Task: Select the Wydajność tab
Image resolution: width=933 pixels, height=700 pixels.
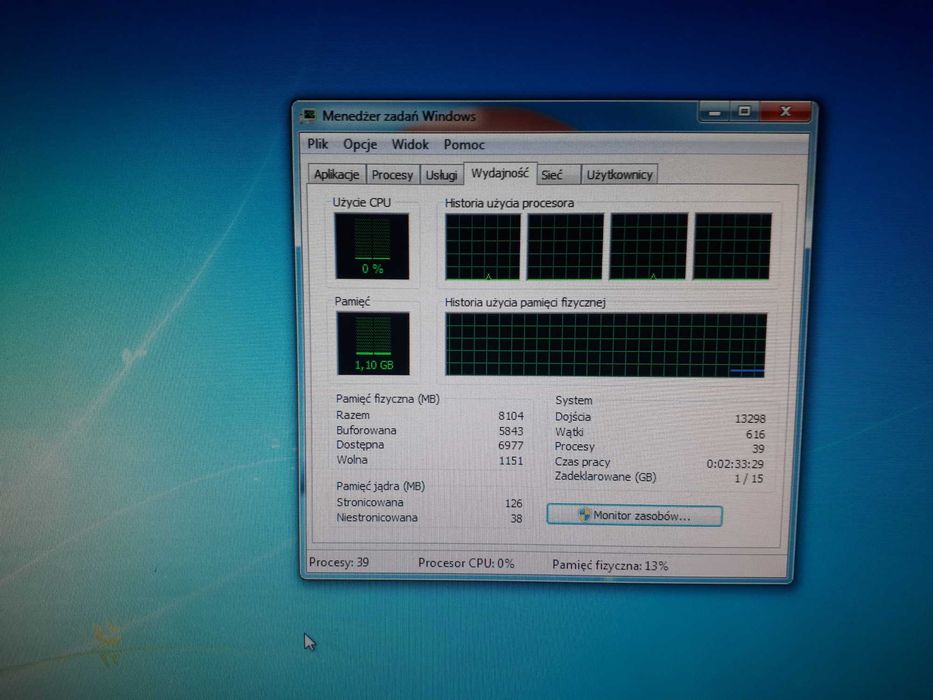Action: coord(500,173)
